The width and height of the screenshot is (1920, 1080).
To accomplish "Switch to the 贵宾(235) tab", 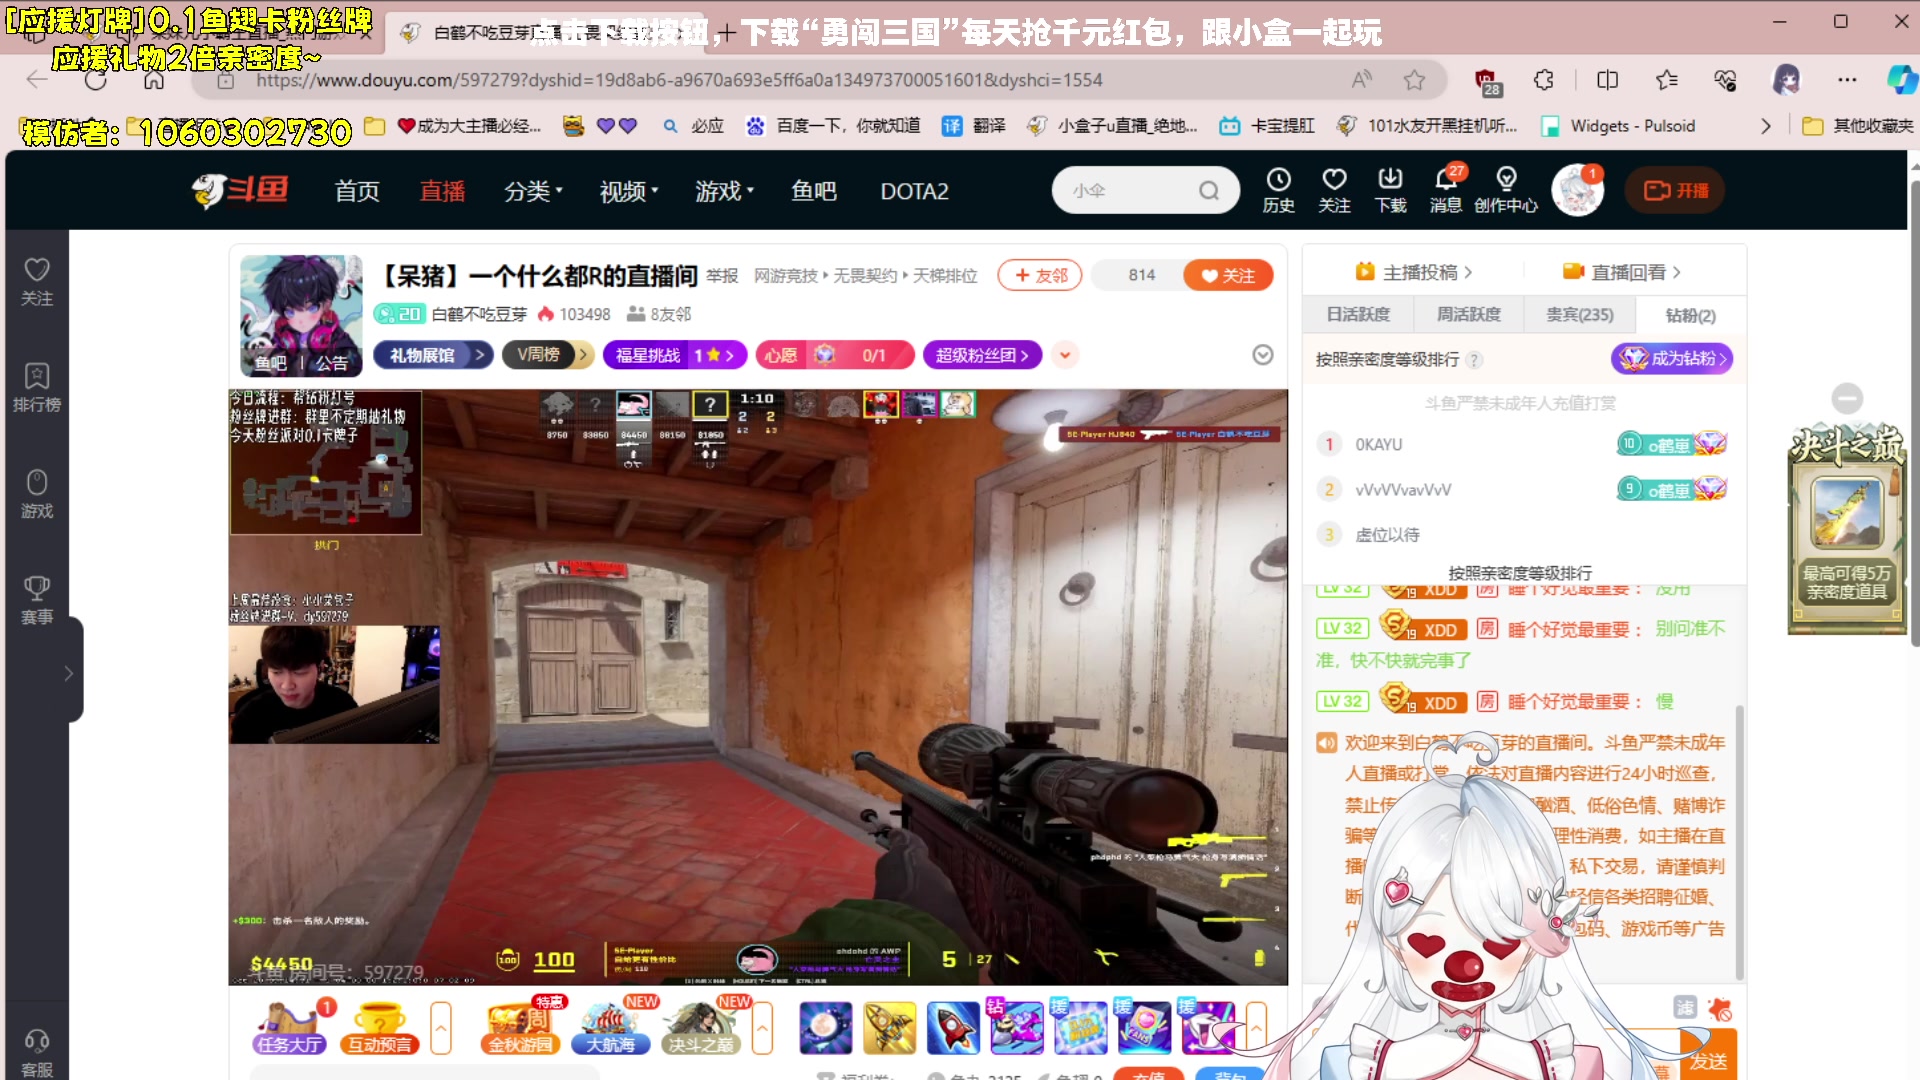I will [x=1578, y=314].
